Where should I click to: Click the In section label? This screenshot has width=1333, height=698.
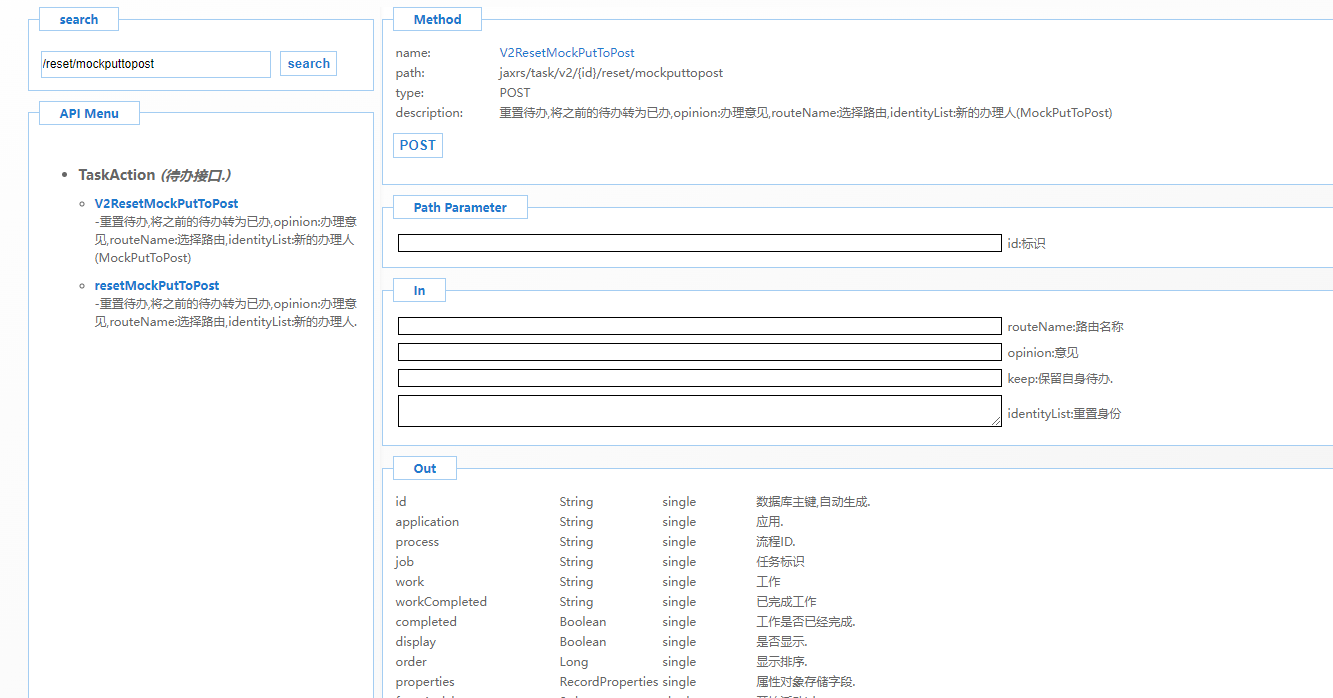(x=419, y=290)
